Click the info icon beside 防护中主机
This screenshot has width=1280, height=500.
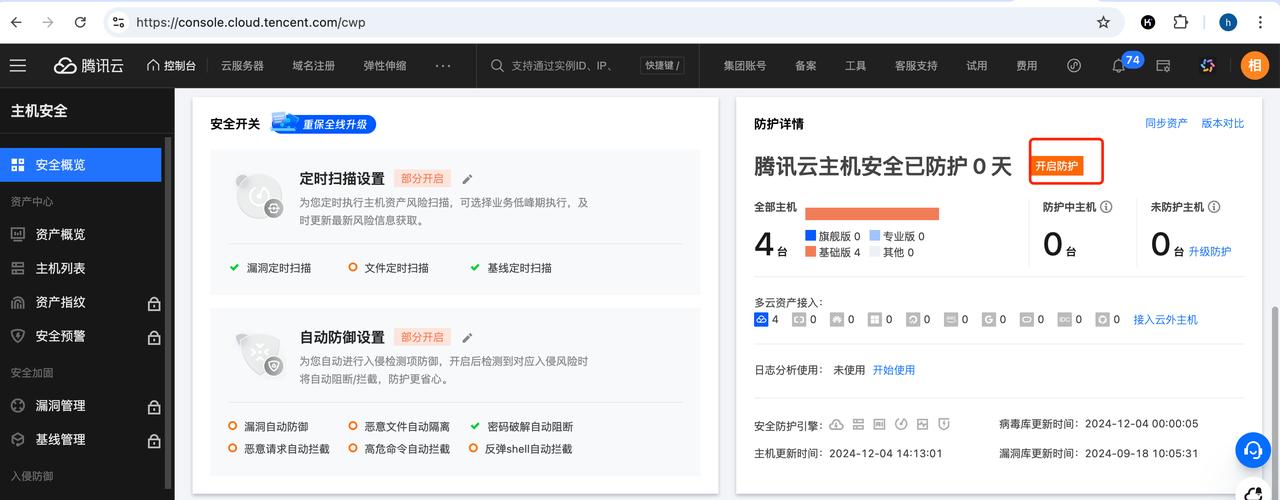(1106, 207)
